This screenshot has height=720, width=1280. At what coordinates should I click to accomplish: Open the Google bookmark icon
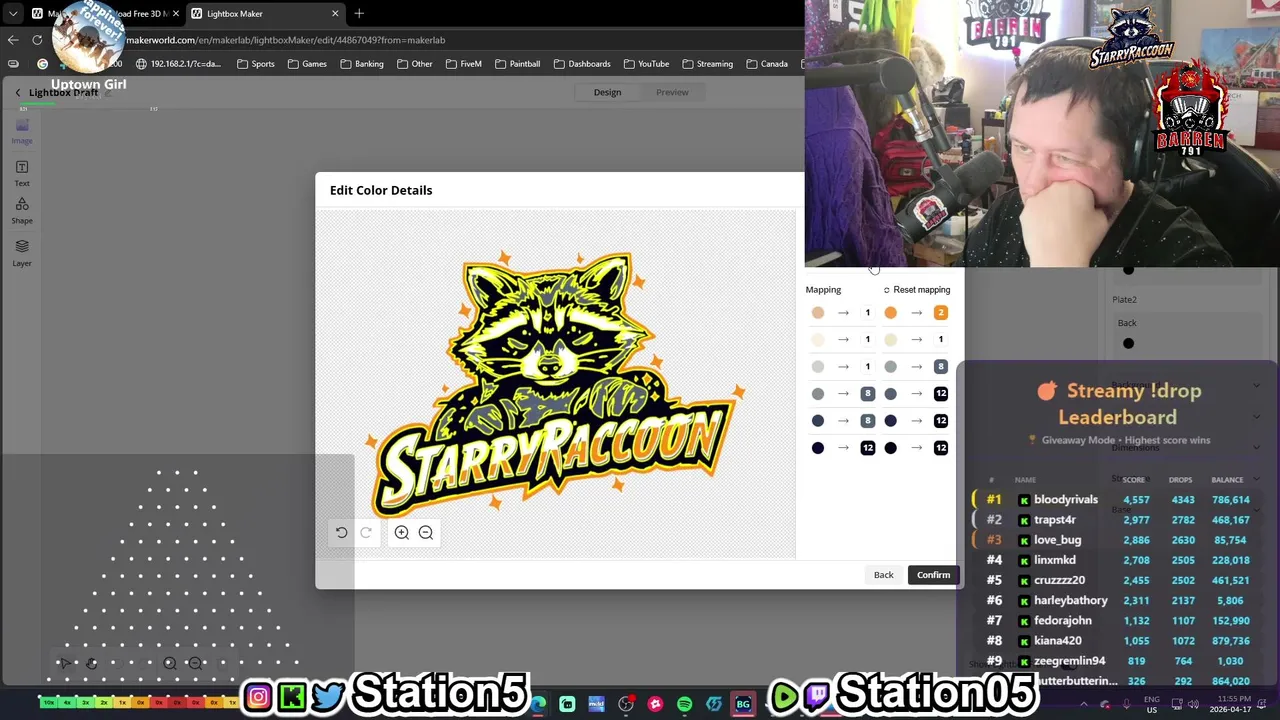click(42, 64)
